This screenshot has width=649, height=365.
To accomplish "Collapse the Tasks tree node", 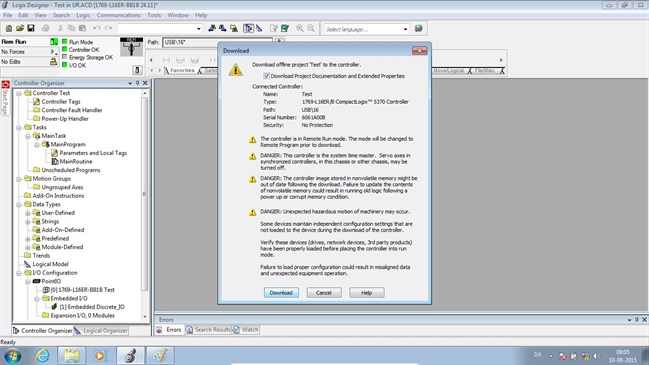I will 19,127.
